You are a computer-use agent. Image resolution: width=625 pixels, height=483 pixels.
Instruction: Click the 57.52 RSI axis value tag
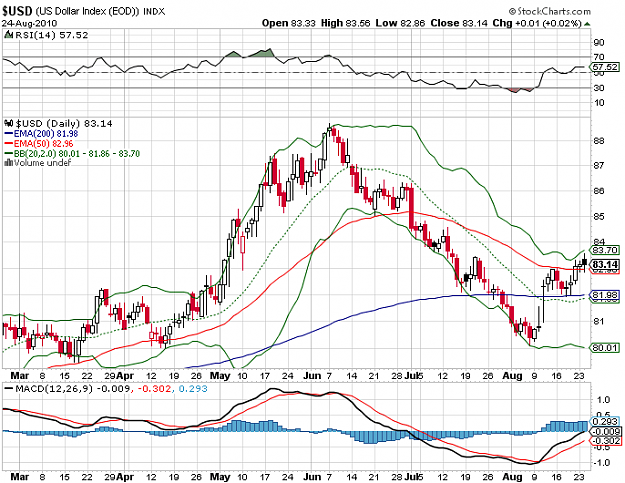605,67
